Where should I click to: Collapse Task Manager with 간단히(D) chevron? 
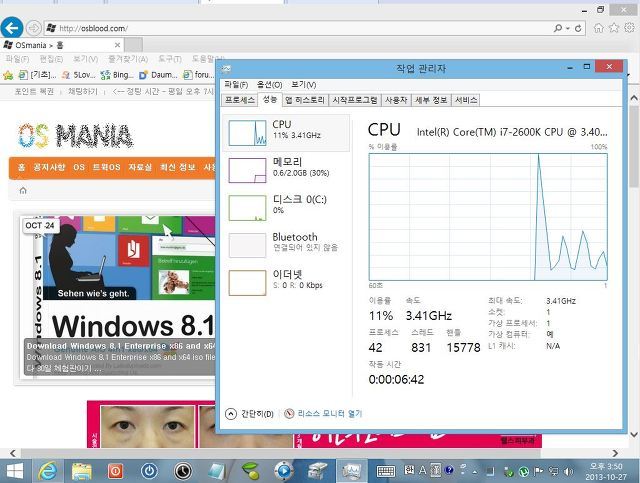tap(249, 414)
